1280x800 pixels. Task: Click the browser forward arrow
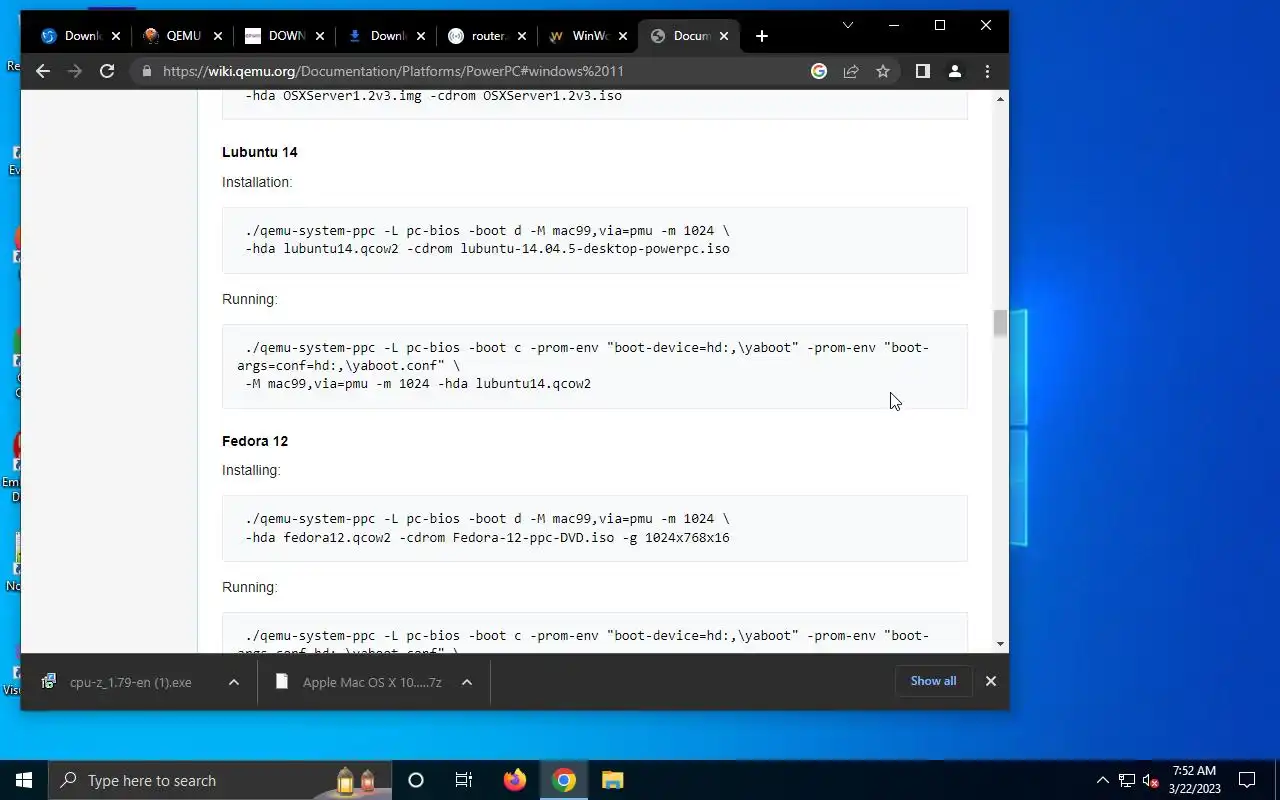74,71
